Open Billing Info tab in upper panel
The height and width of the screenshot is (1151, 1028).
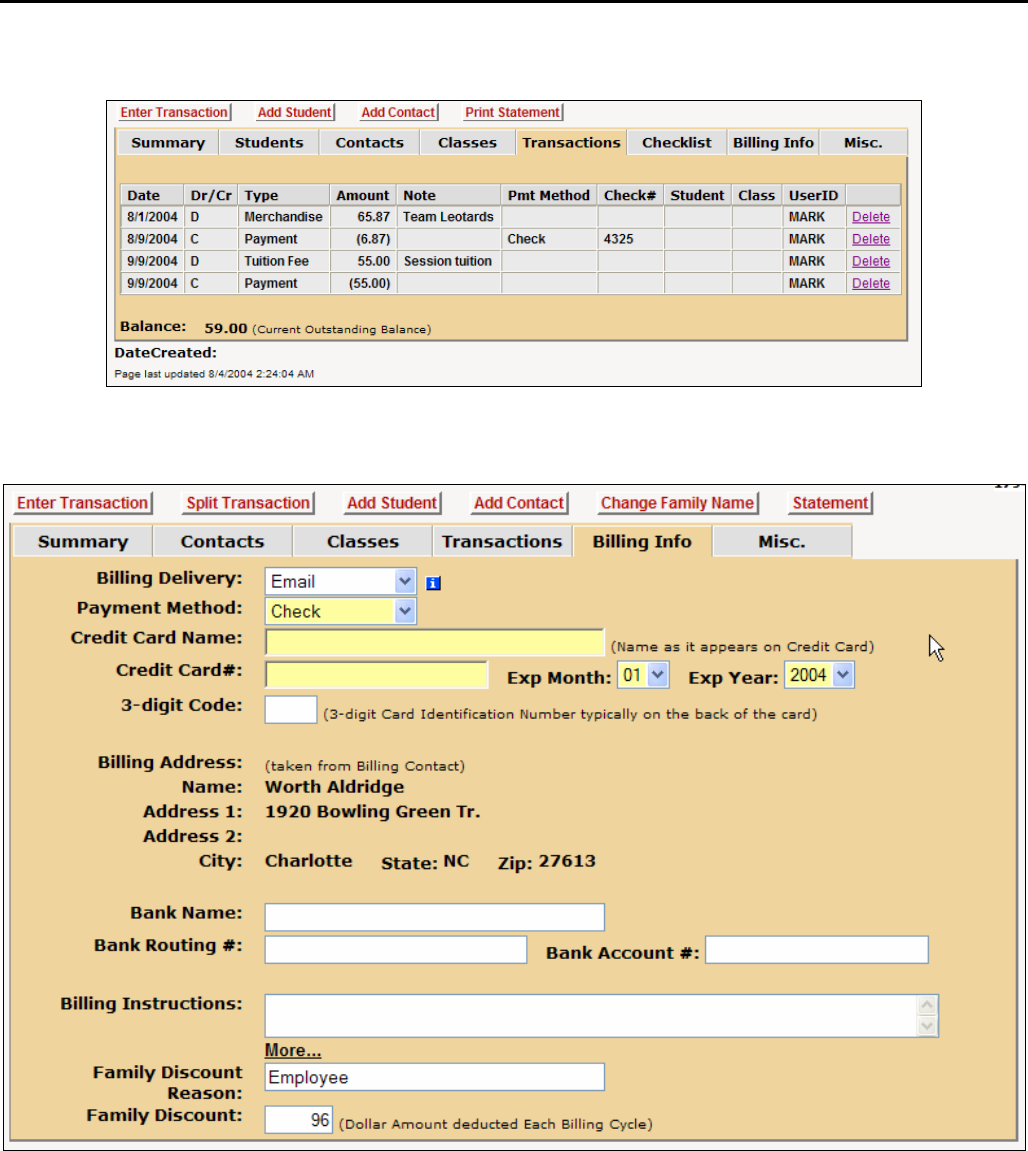(x=773, y=142)
